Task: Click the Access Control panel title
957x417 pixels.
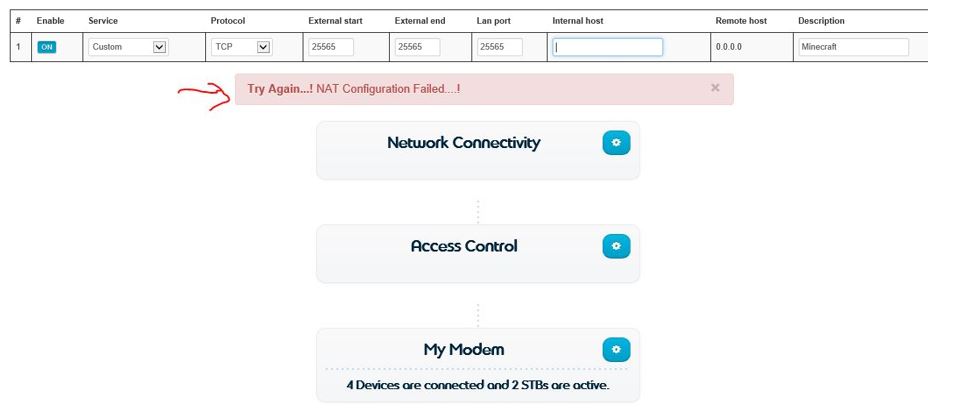Action: coord(464,246)
